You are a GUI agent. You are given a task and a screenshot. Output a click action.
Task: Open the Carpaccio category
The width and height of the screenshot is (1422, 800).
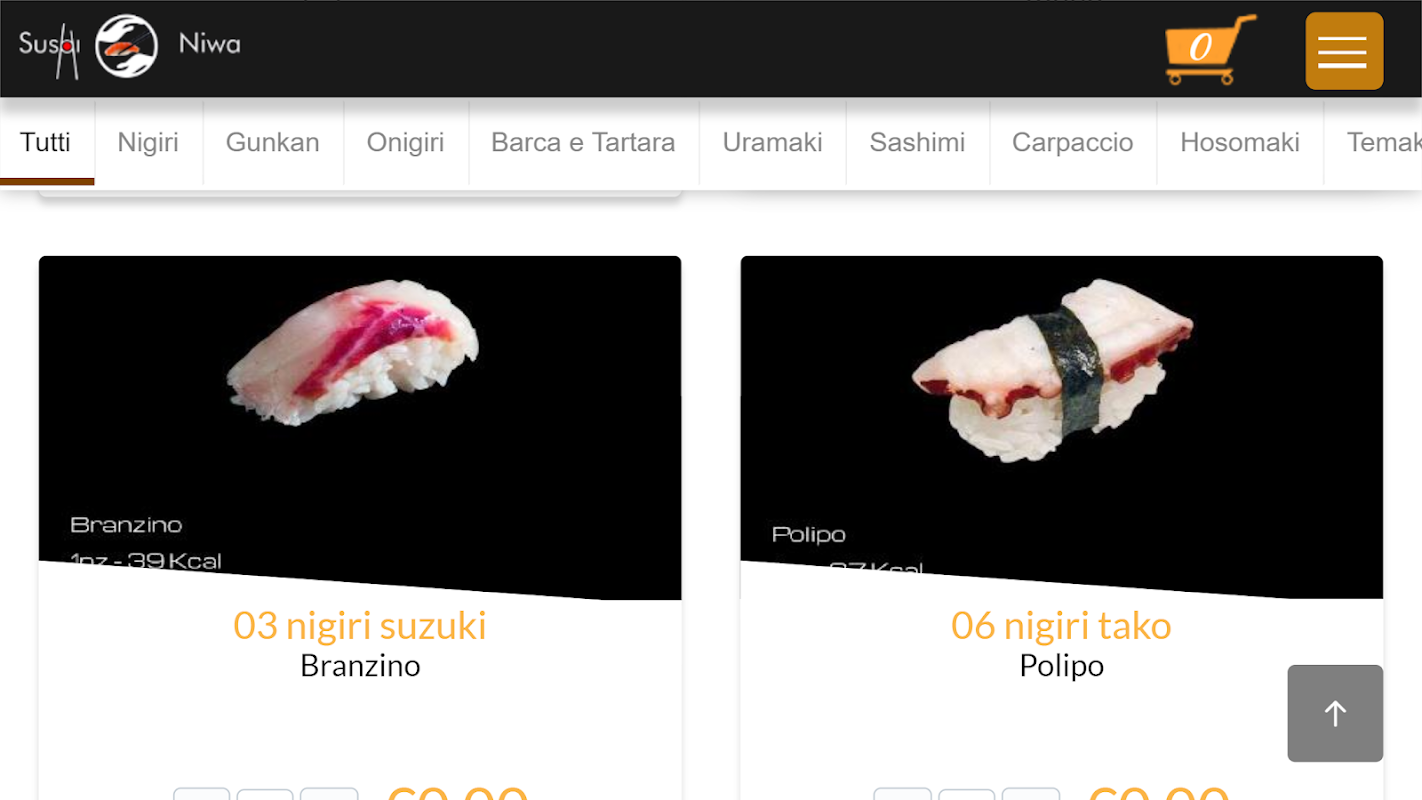click(x=1072, y=142)
